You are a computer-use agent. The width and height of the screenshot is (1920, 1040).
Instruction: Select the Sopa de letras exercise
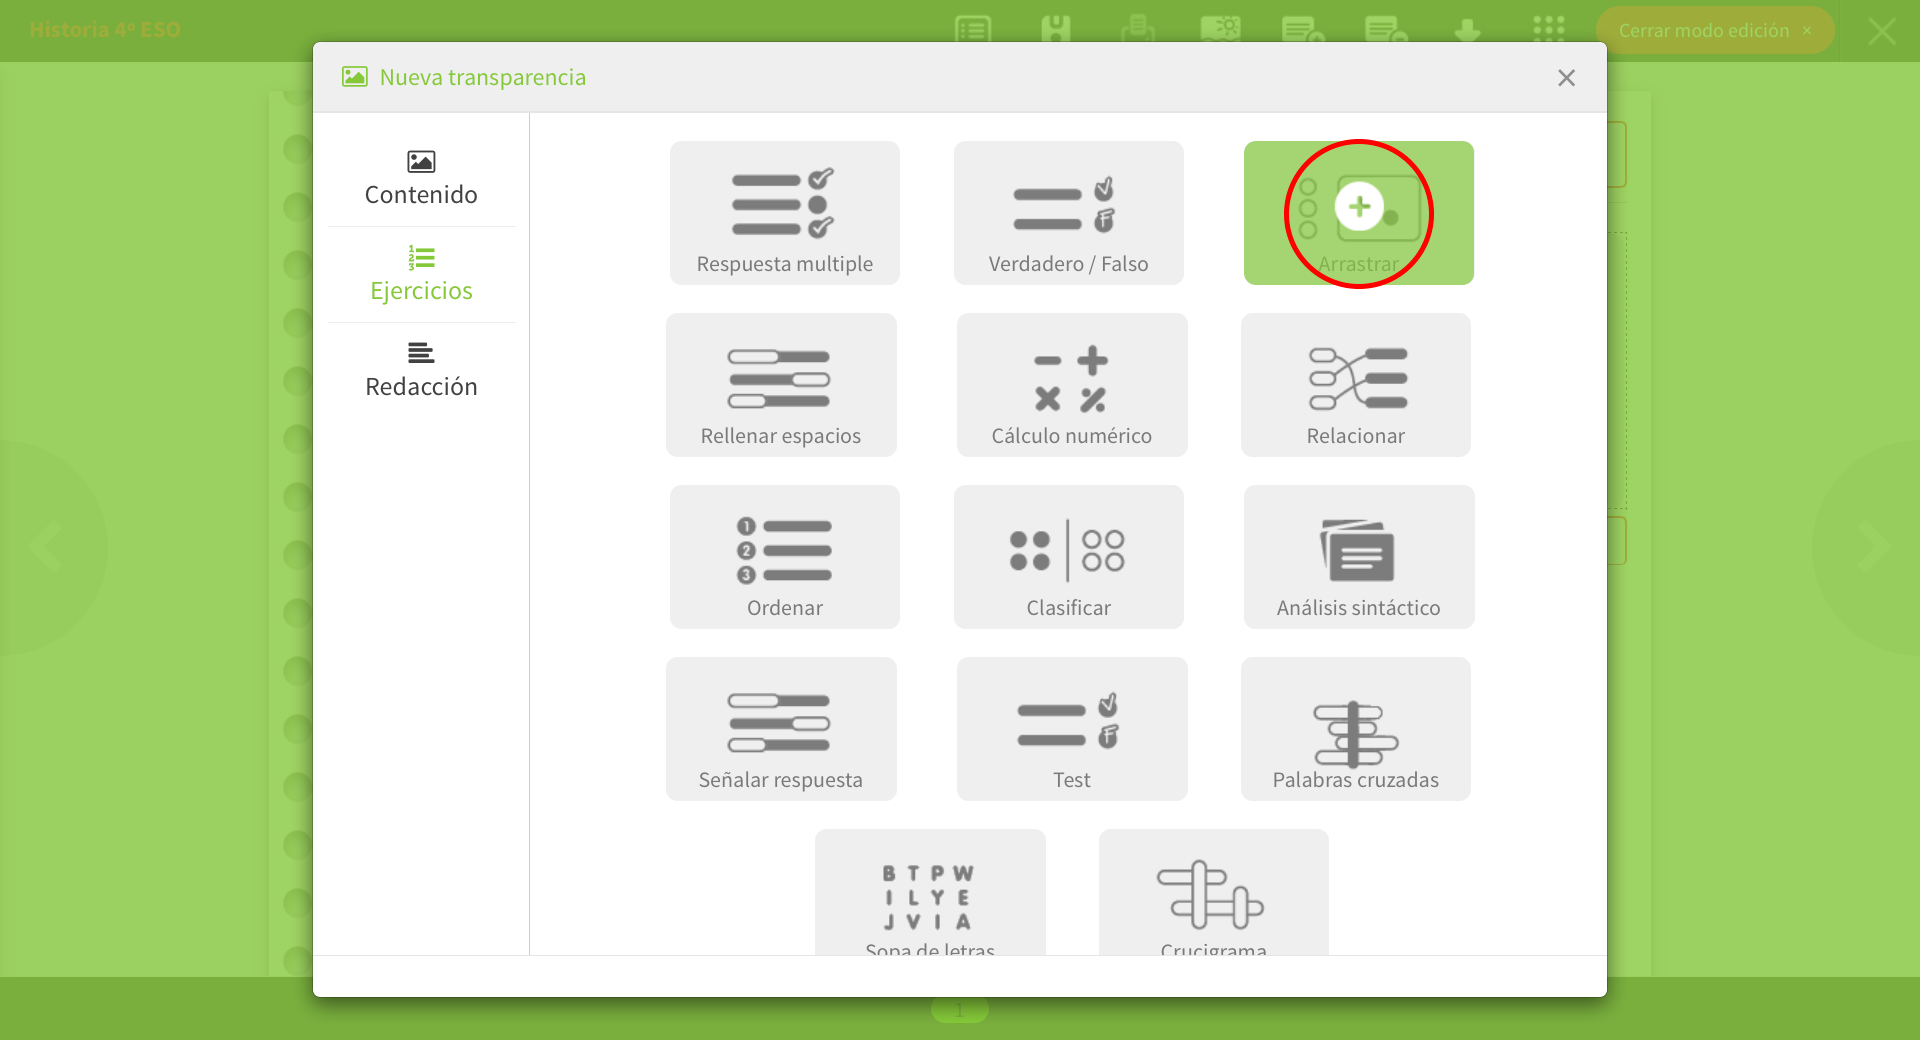click(x=930, y=893)
